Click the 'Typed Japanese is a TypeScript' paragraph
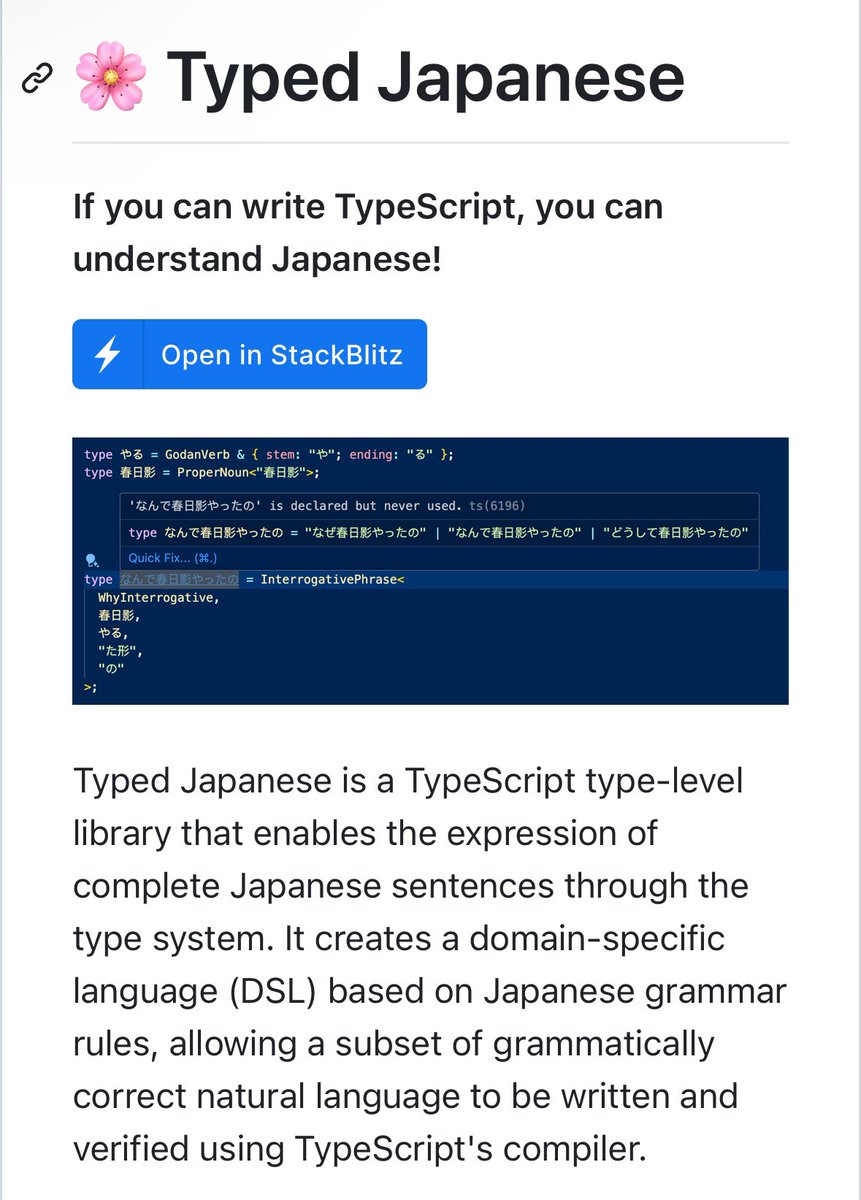Image resolution: width=861 pixels, height=1200 pixels. (x=429, y=965)
